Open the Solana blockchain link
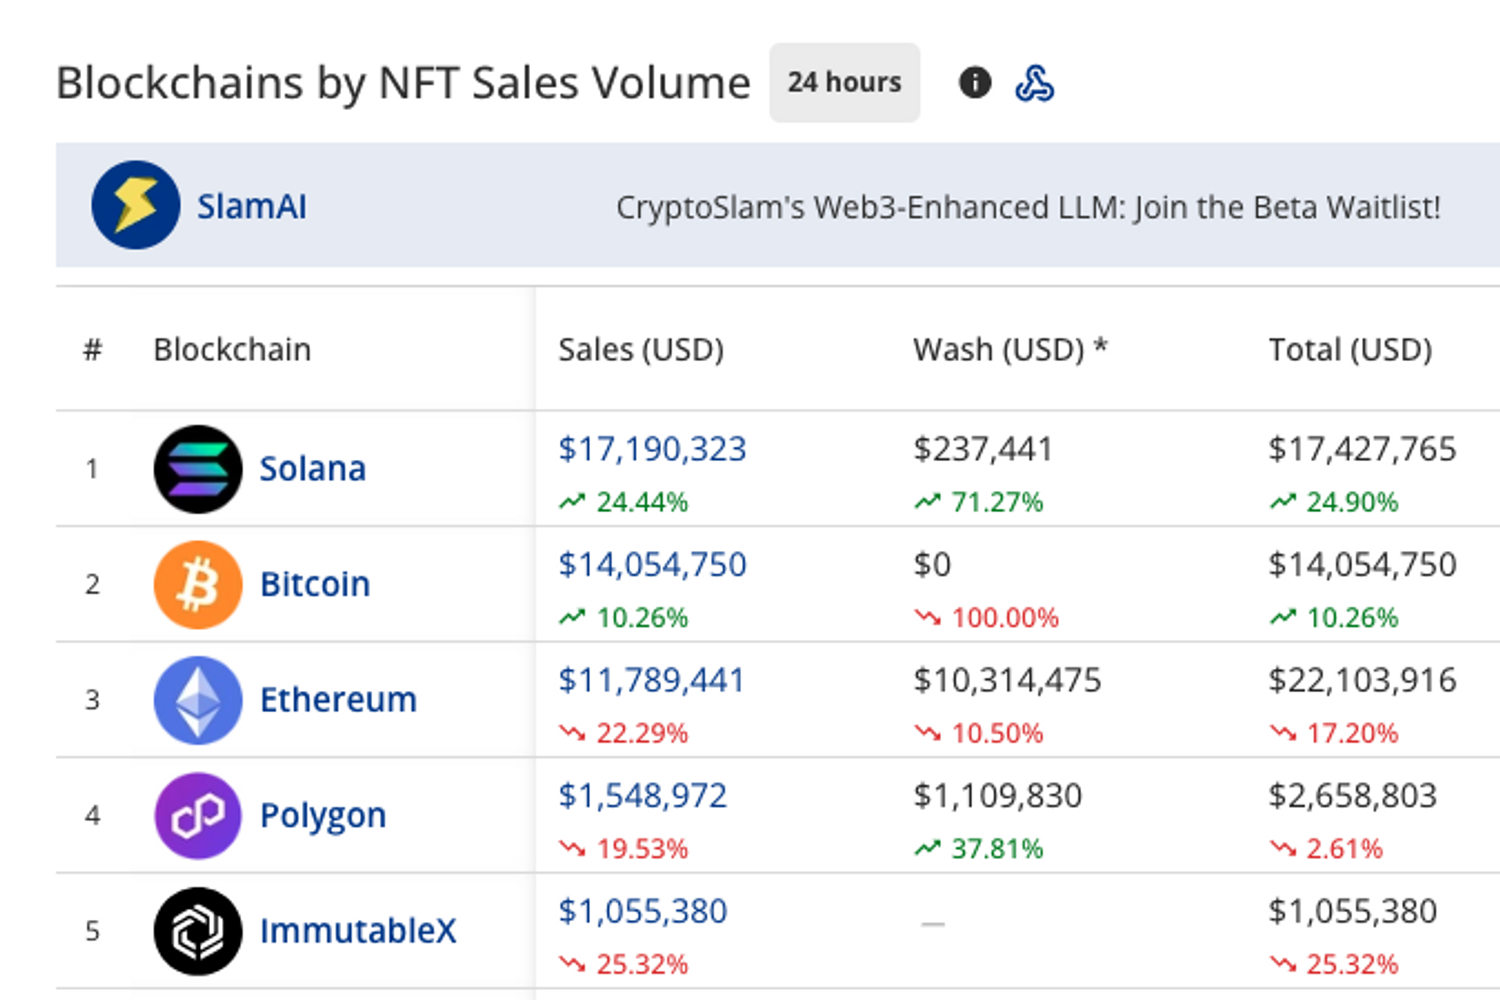This screenshot has height=1000, width=1500. coord(312,469)
